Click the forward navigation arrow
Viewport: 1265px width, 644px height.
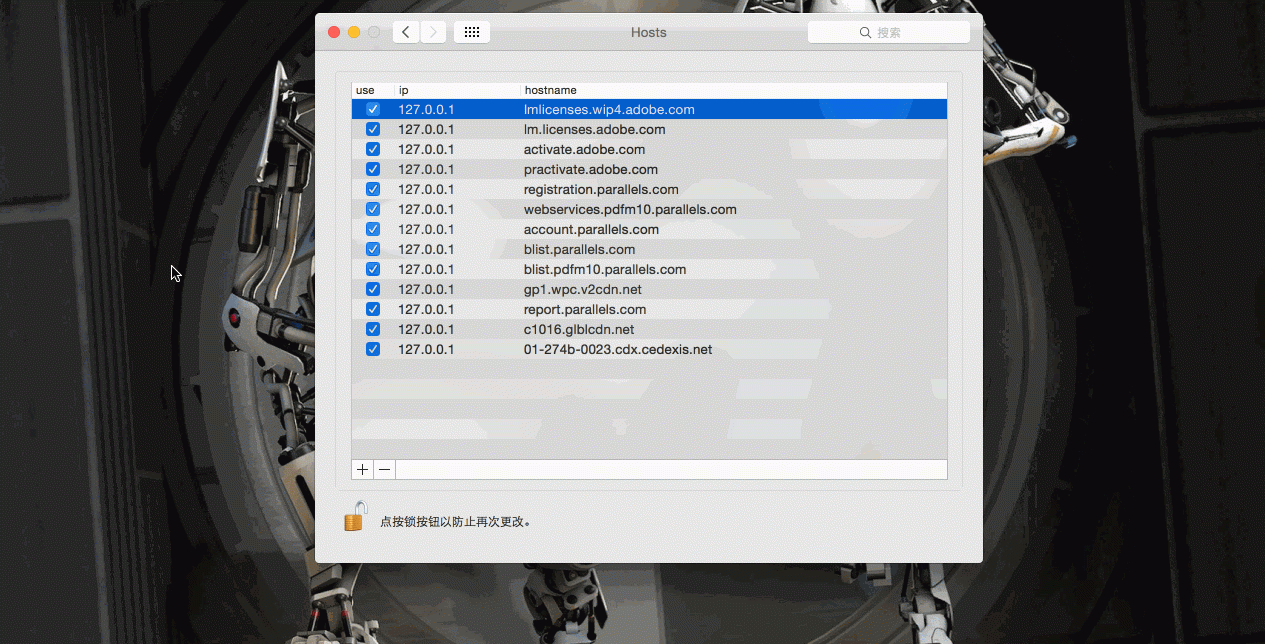coord(432,31)
